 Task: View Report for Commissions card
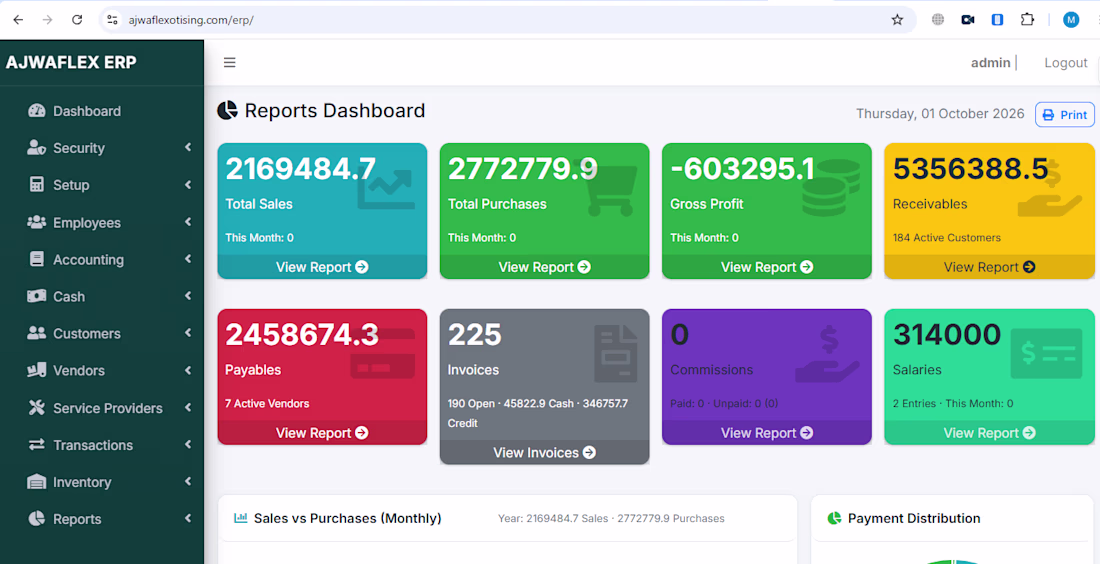[x=767, y=432]
